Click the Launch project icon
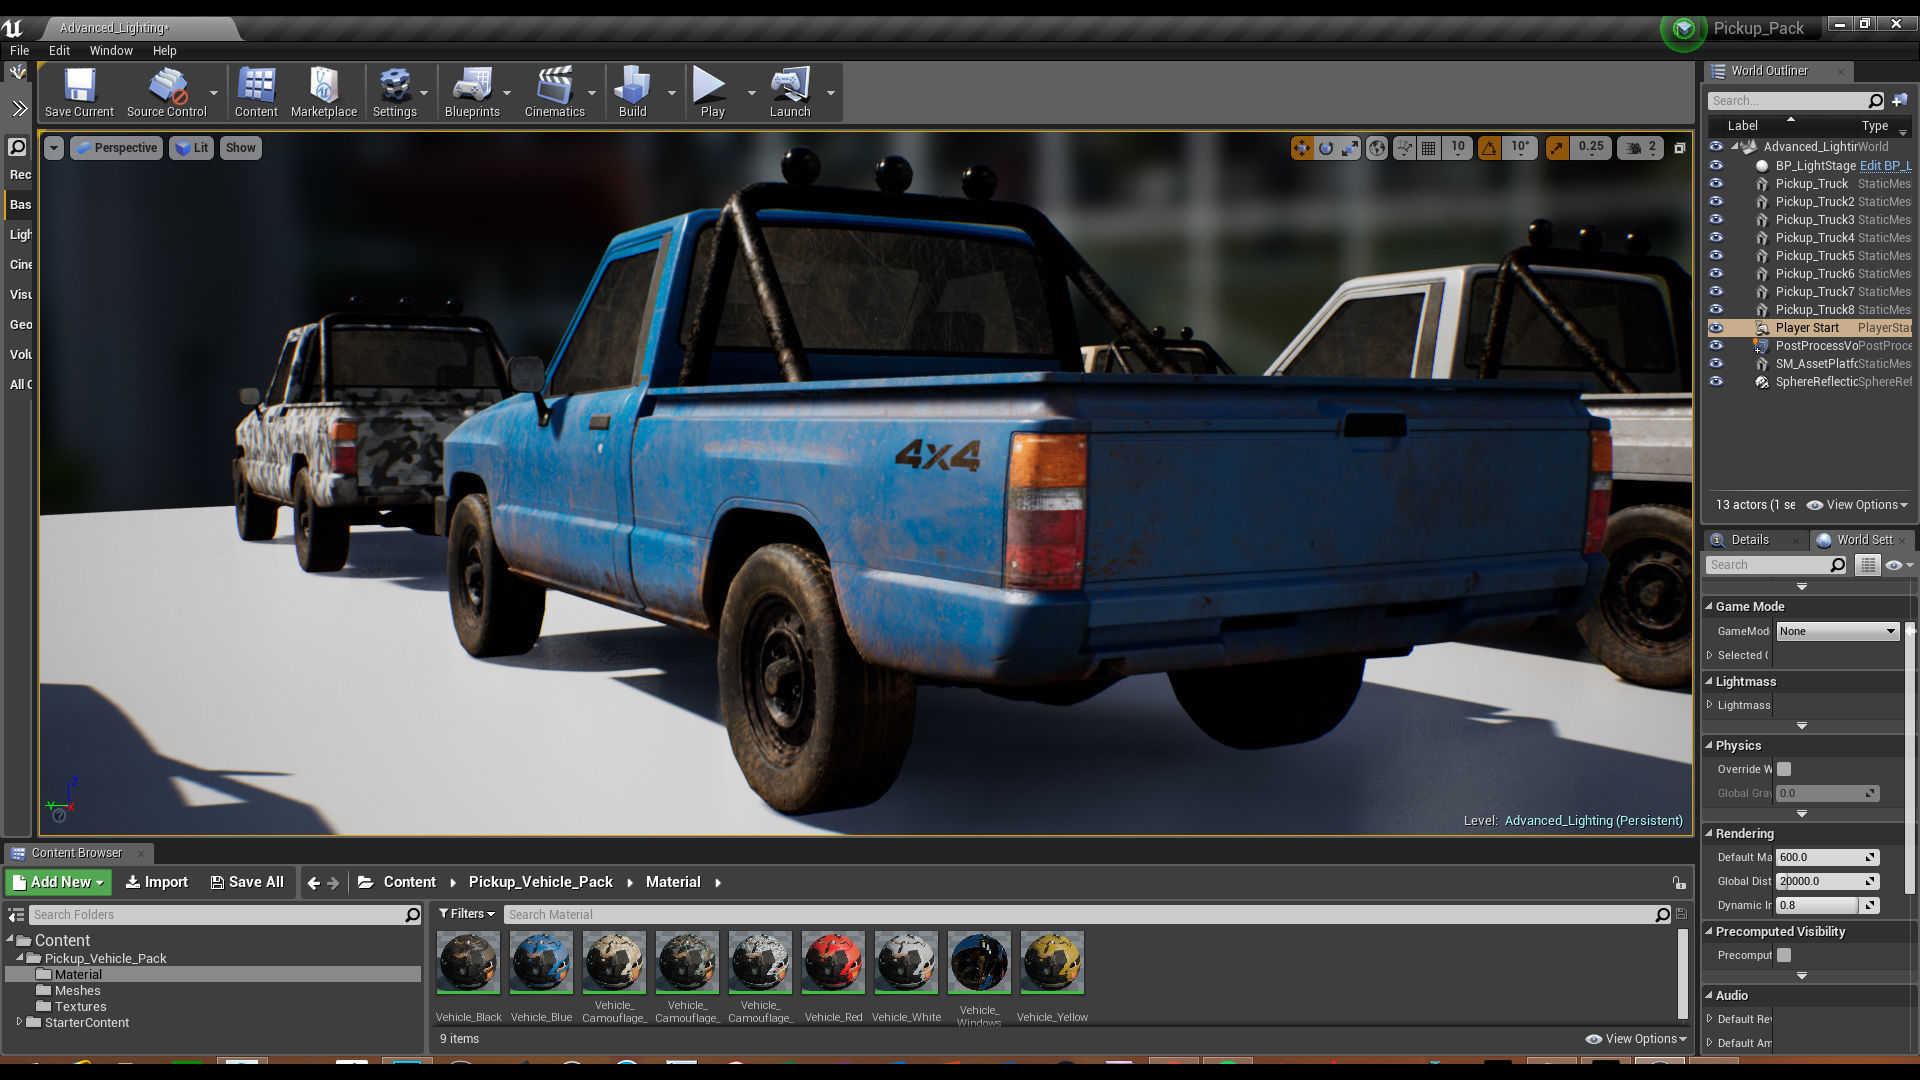 point(790,92)
